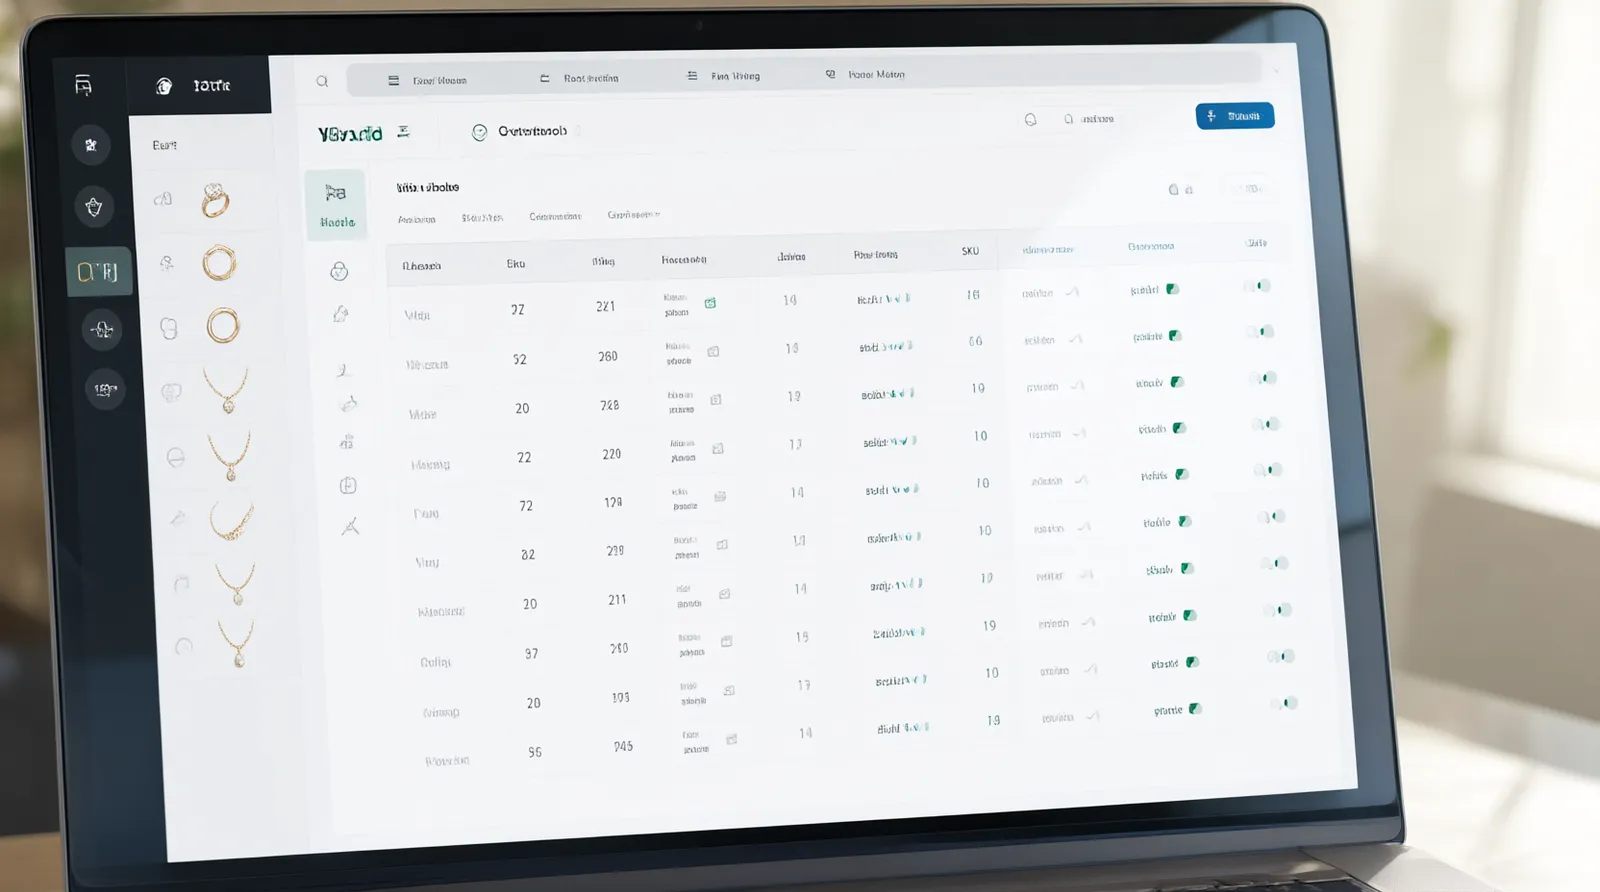Toggle the switch in the 129 row

point(1270,470)
